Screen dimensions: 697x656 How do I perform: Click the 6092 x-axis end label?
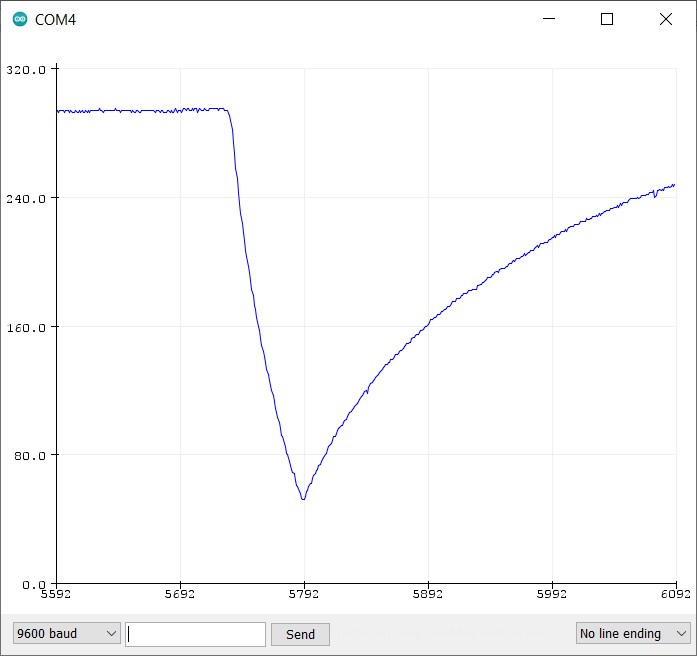pos(675,595)
